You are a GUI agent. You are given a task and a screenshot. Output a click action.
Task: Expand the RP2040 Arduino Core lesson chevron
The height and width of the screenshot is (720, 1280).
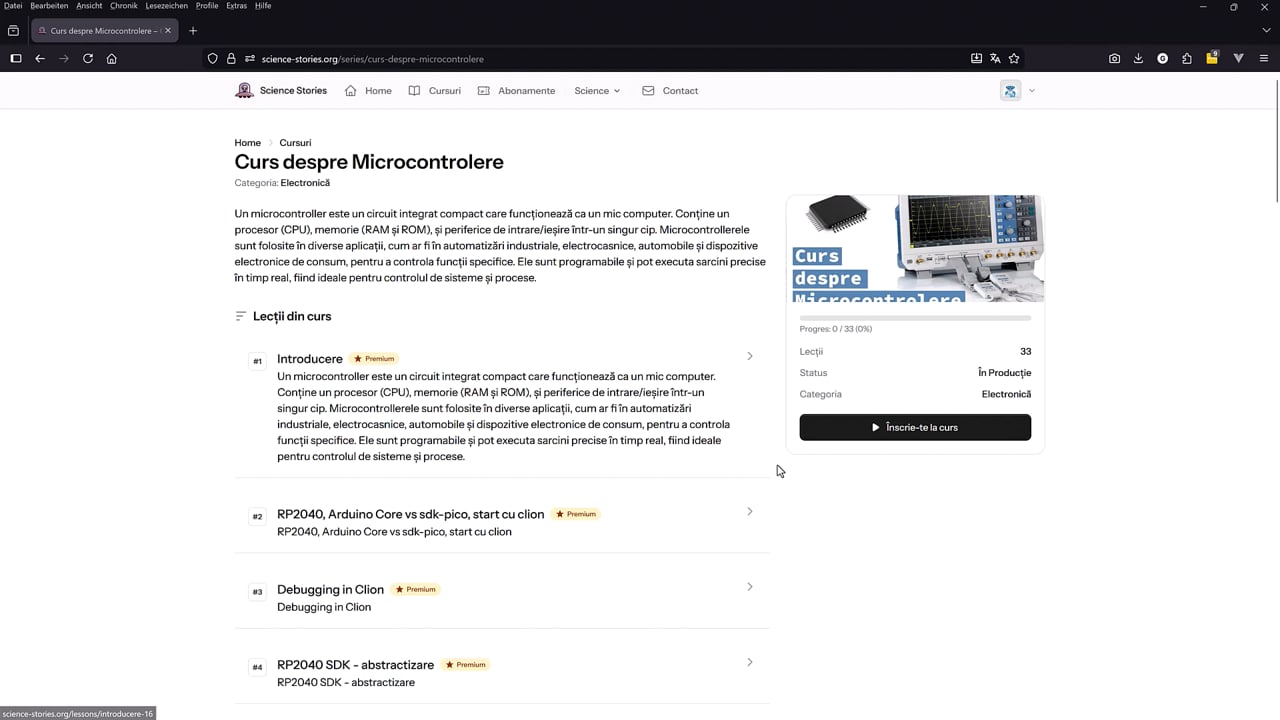[x=750, y=512]
